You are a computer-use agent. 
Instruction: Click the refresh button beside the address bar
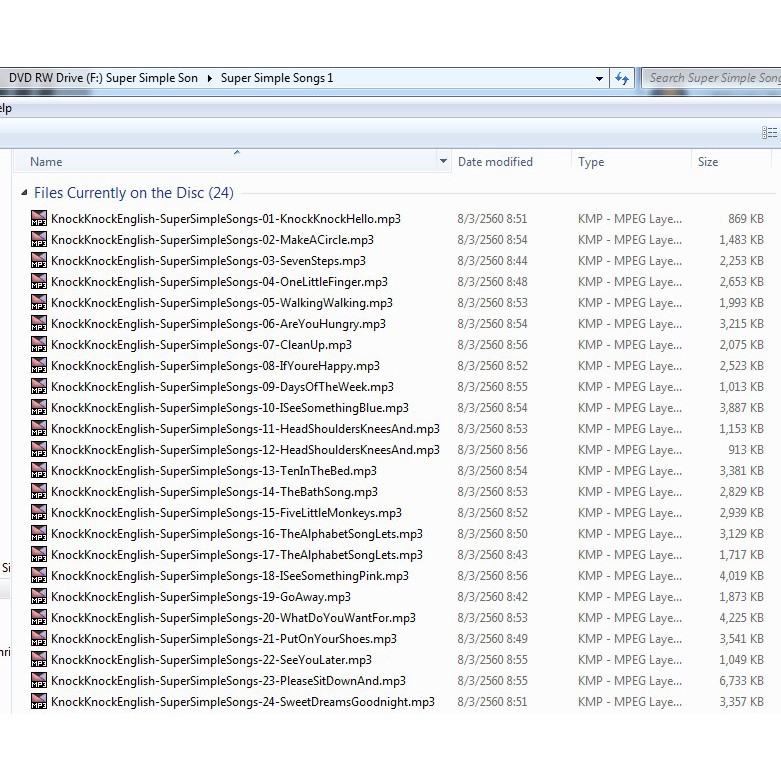point(622,78)
